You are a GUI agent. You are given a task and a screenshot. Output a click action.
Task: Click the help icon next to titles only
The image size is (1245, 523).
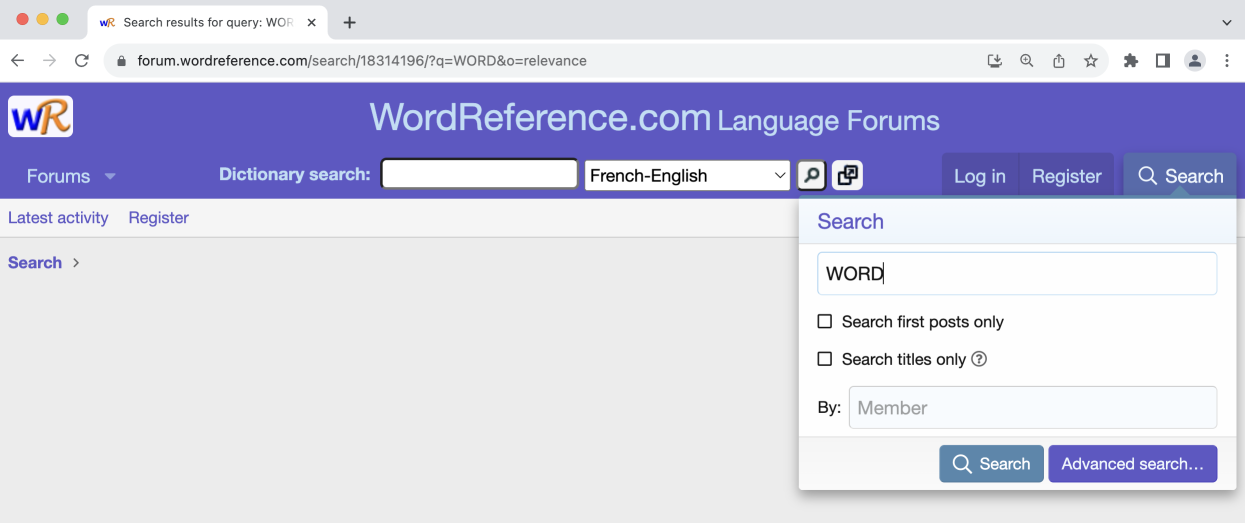(979, 359)
